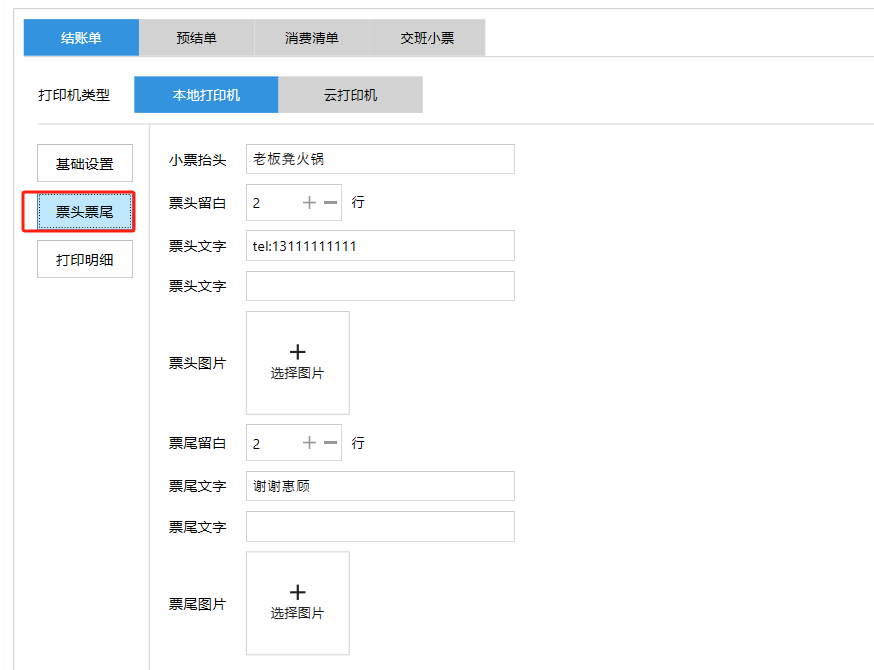Click the minus icon for 票头留白
The height and width of the screenshot is (670, 874).
[x=330, y=203]
